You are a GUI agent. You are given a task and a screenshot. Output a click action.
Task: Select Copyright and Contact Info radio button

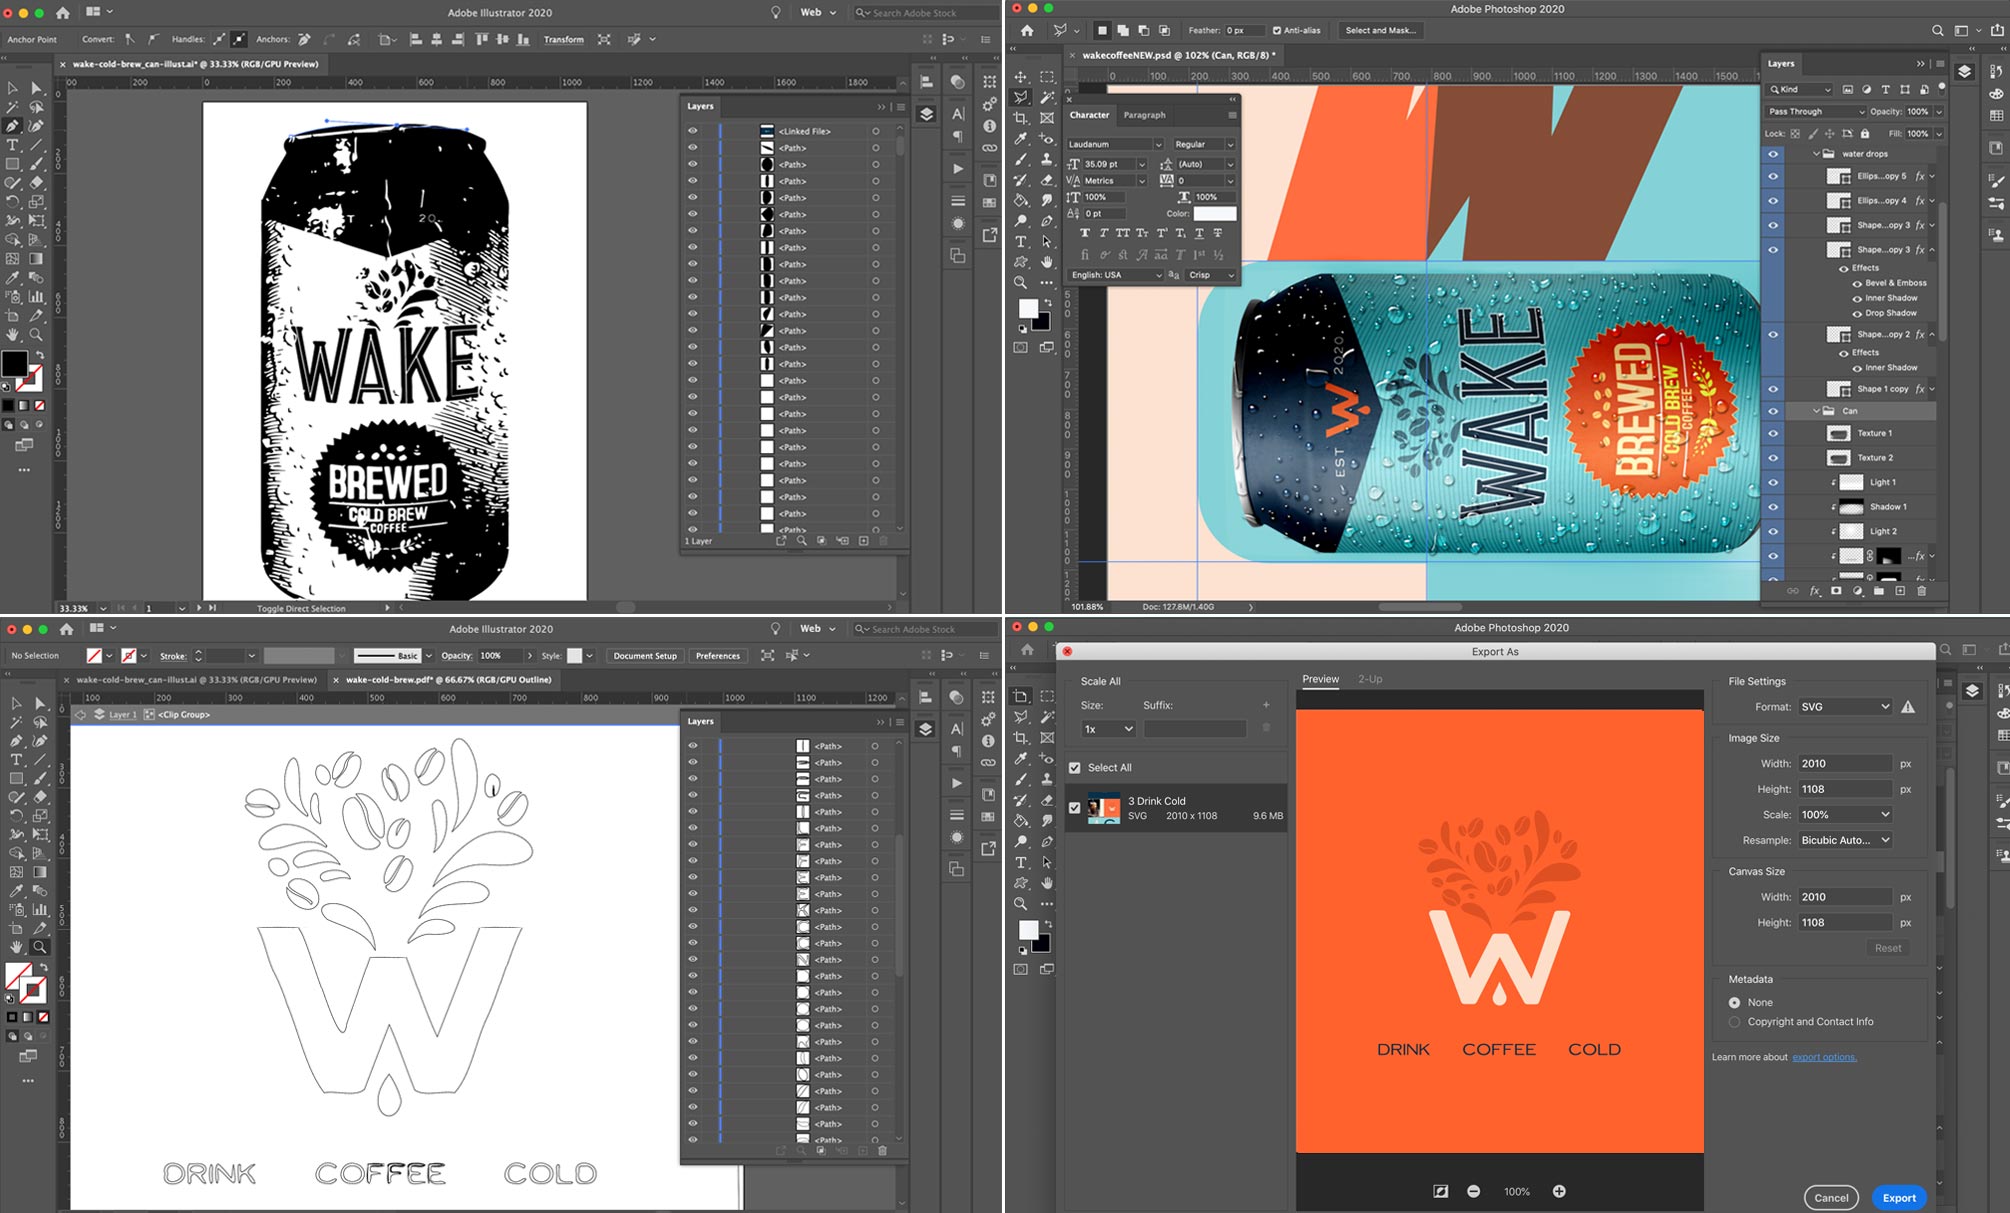point(1735,1022)
